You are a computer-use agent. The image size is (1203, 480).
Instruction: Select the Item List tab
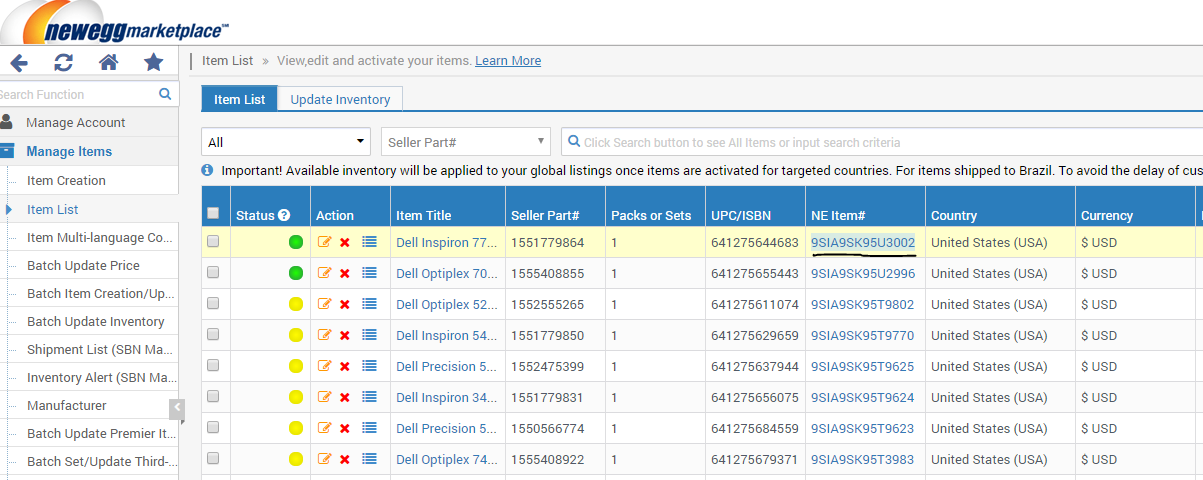click(239, 99)
